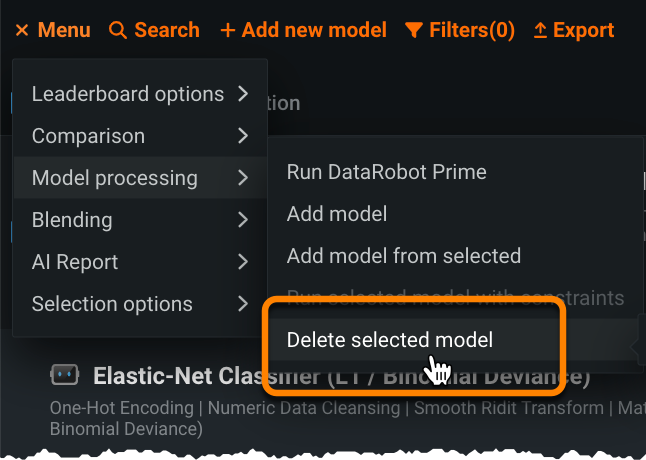Click the robot icon beside Elastic-Net Classifier
Screen dimensions: 646x460
coord(64,375)
